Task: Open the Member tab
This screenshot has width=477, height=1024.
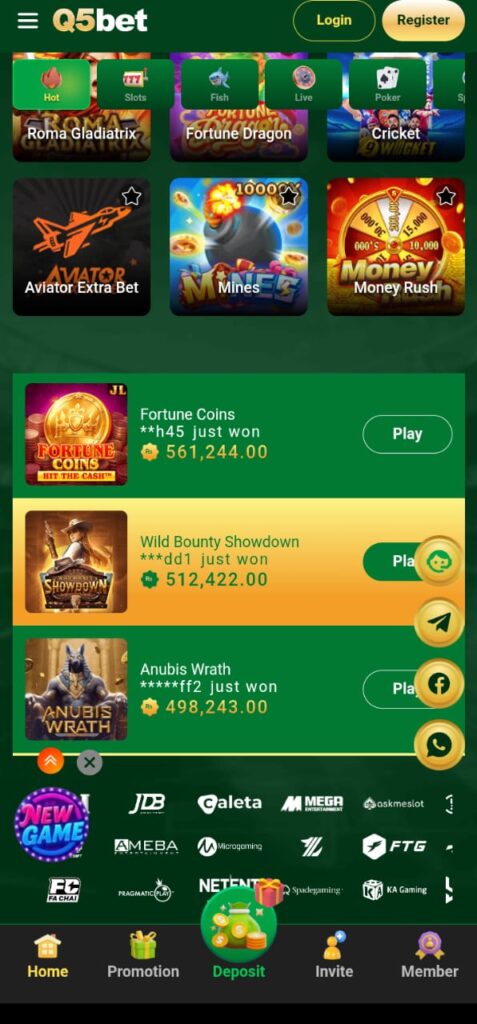Action: (x=429, y=955)
